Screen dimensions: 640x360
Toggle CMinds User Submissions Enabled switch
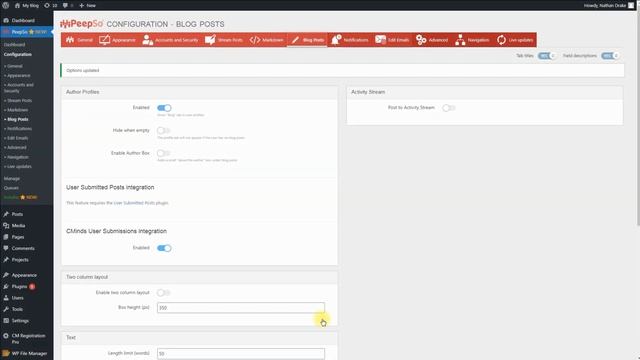[x=164, y=248]
